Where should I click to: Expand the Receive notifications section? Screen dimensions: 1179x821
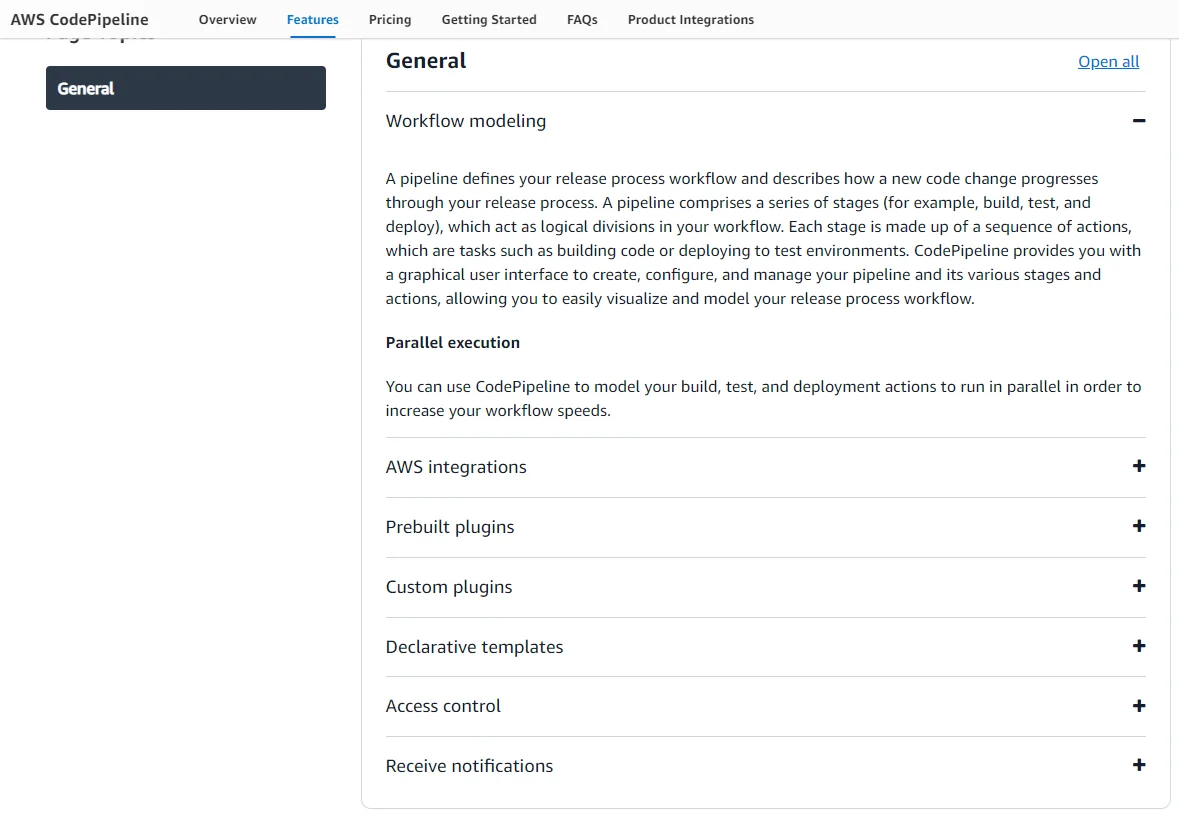[x=765, y=766]
